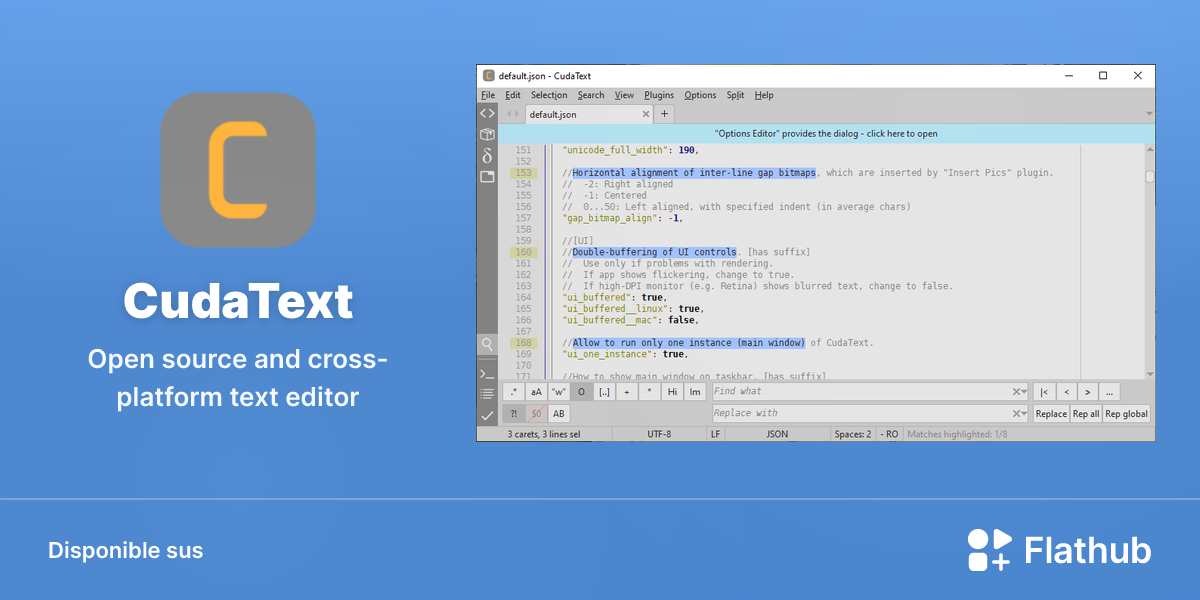Image resolution: width=1200 pixels, height=600 pixels.
Task: Click CudaText icon in title bar
Action: point(489,75)
